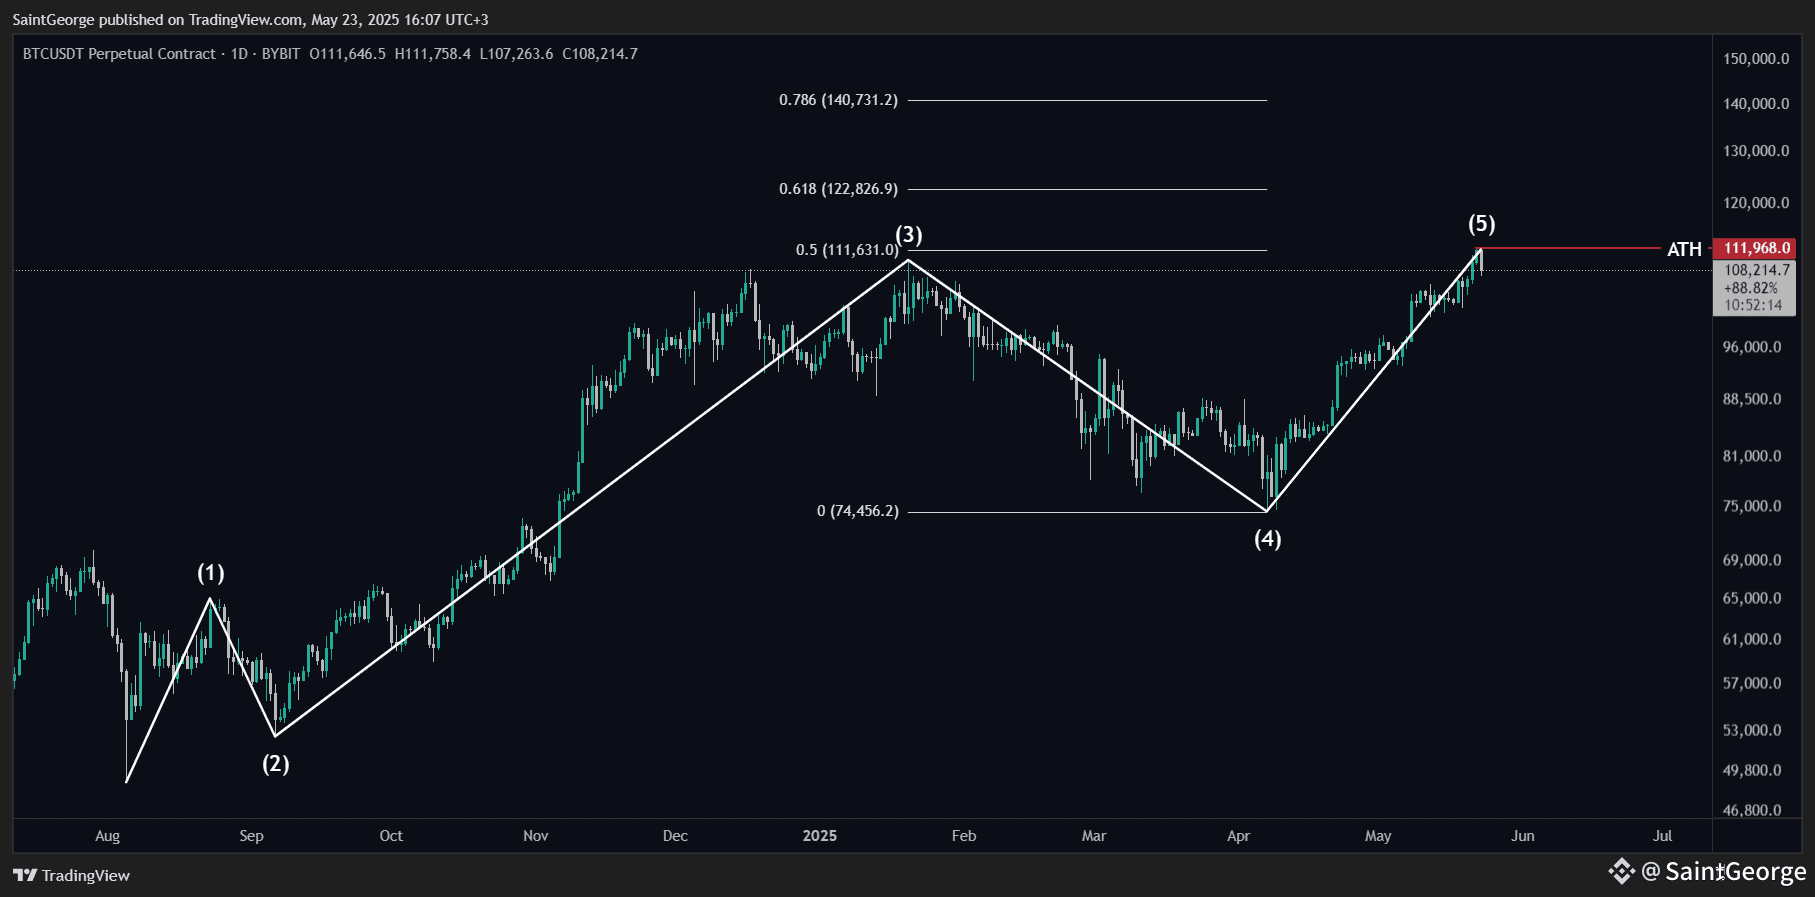This screenshot has width=1815, height=897.
Task: Click 61,000.0 on the price axis
Action: click(x=1752, y=639)
